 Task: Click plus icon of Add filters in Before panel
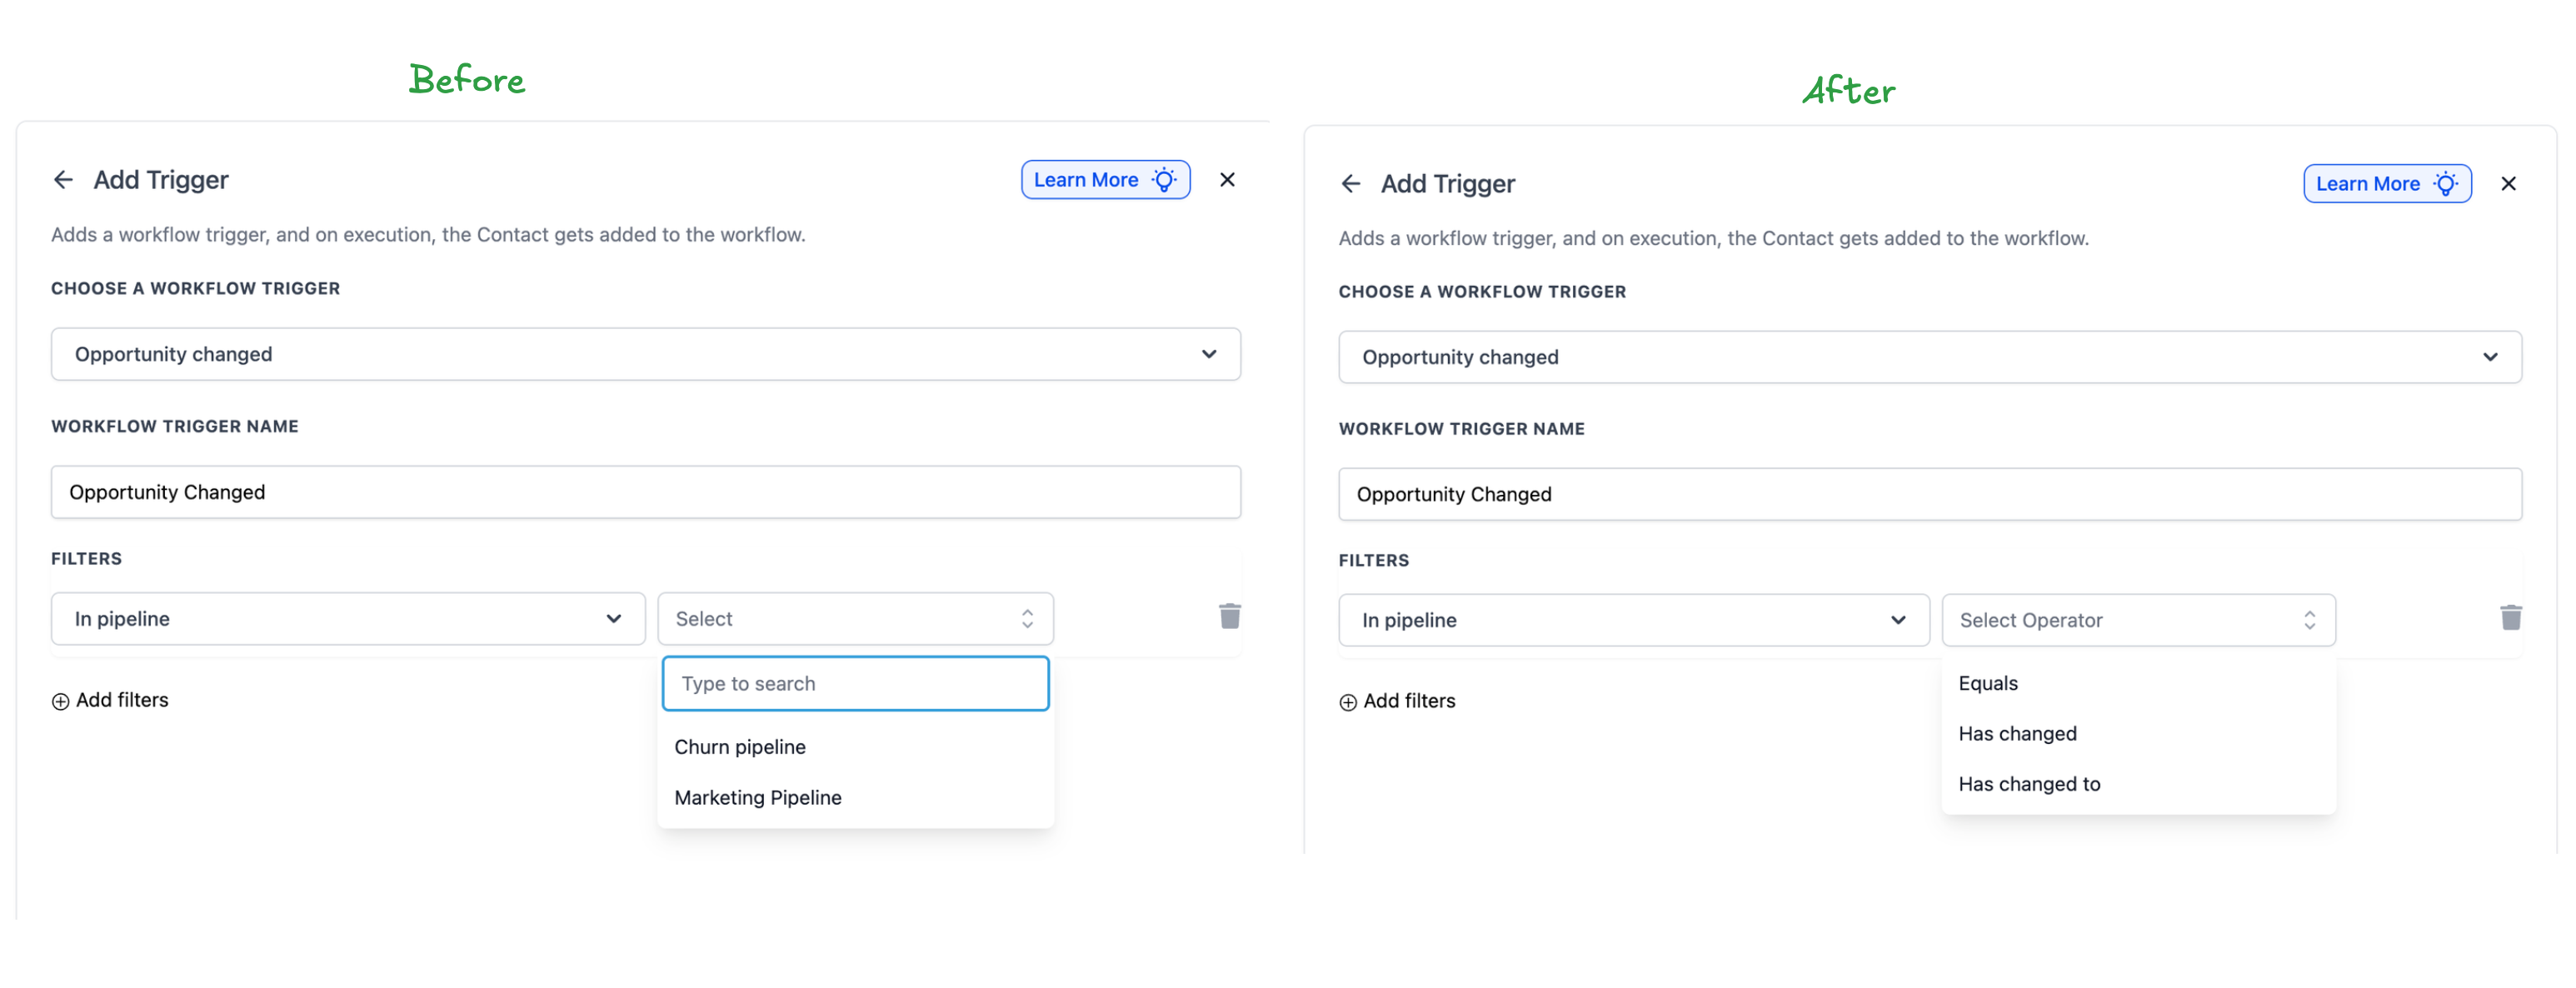click(x=61, y=702)
